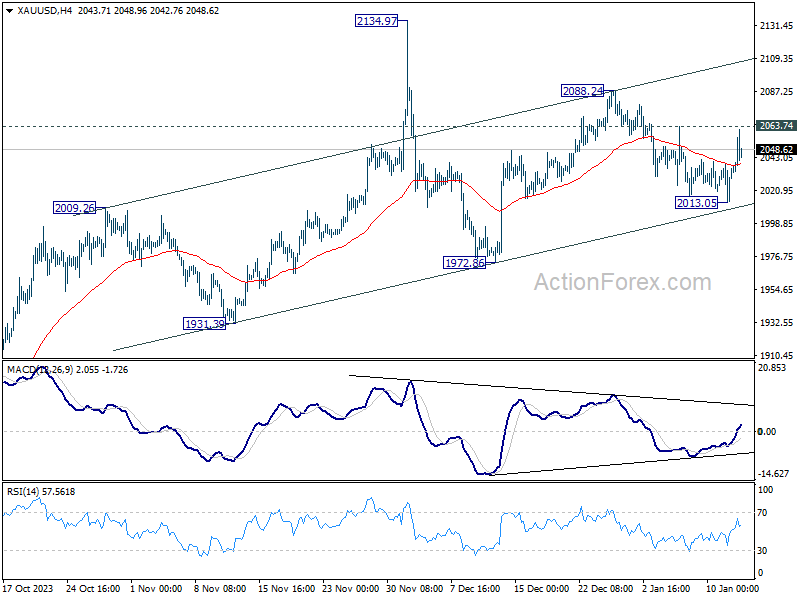Click the 2009.26 price label
This screenshot has height=600, width=800.
pos(74,208)
